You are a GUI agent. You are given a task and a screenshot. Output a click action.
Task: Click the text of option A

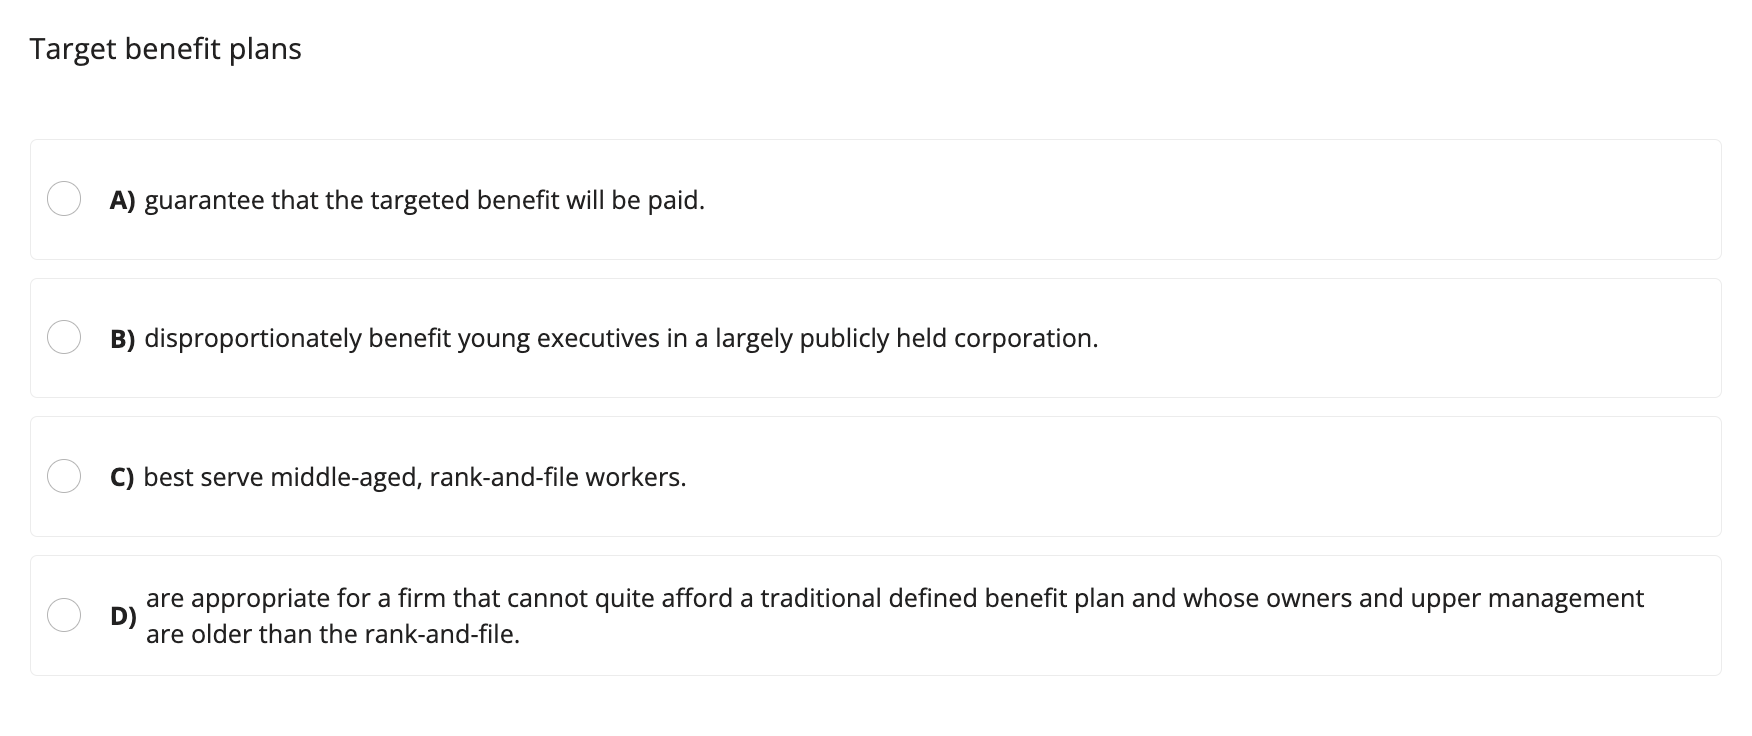pyautogui.click(x=425, y=200)
